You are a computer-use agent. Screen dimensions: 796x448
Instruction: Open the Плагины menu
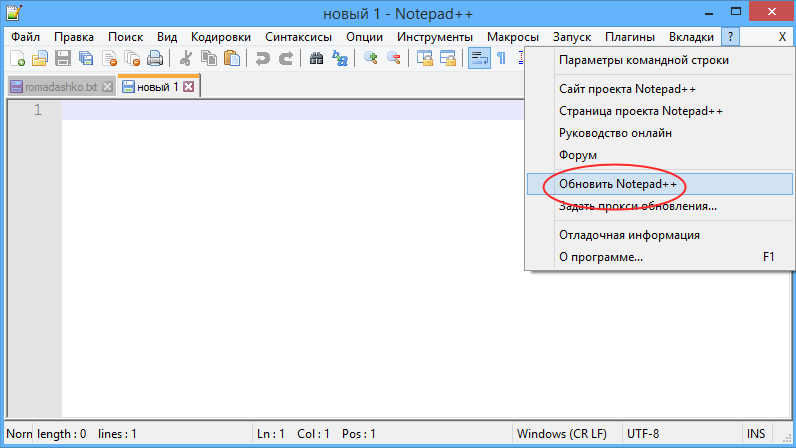[x=630, y=37]
